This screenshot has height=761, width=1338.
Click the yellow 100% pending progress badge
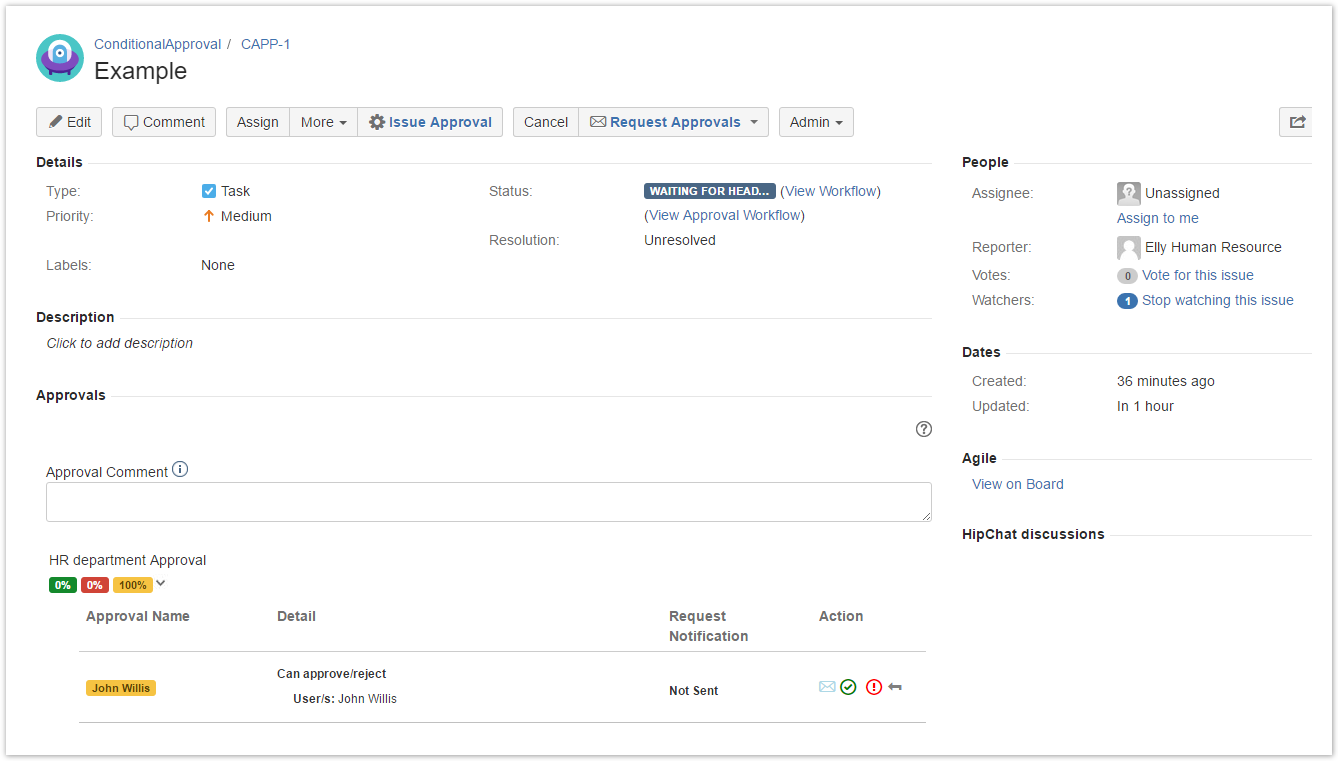[x=132, y=585]
